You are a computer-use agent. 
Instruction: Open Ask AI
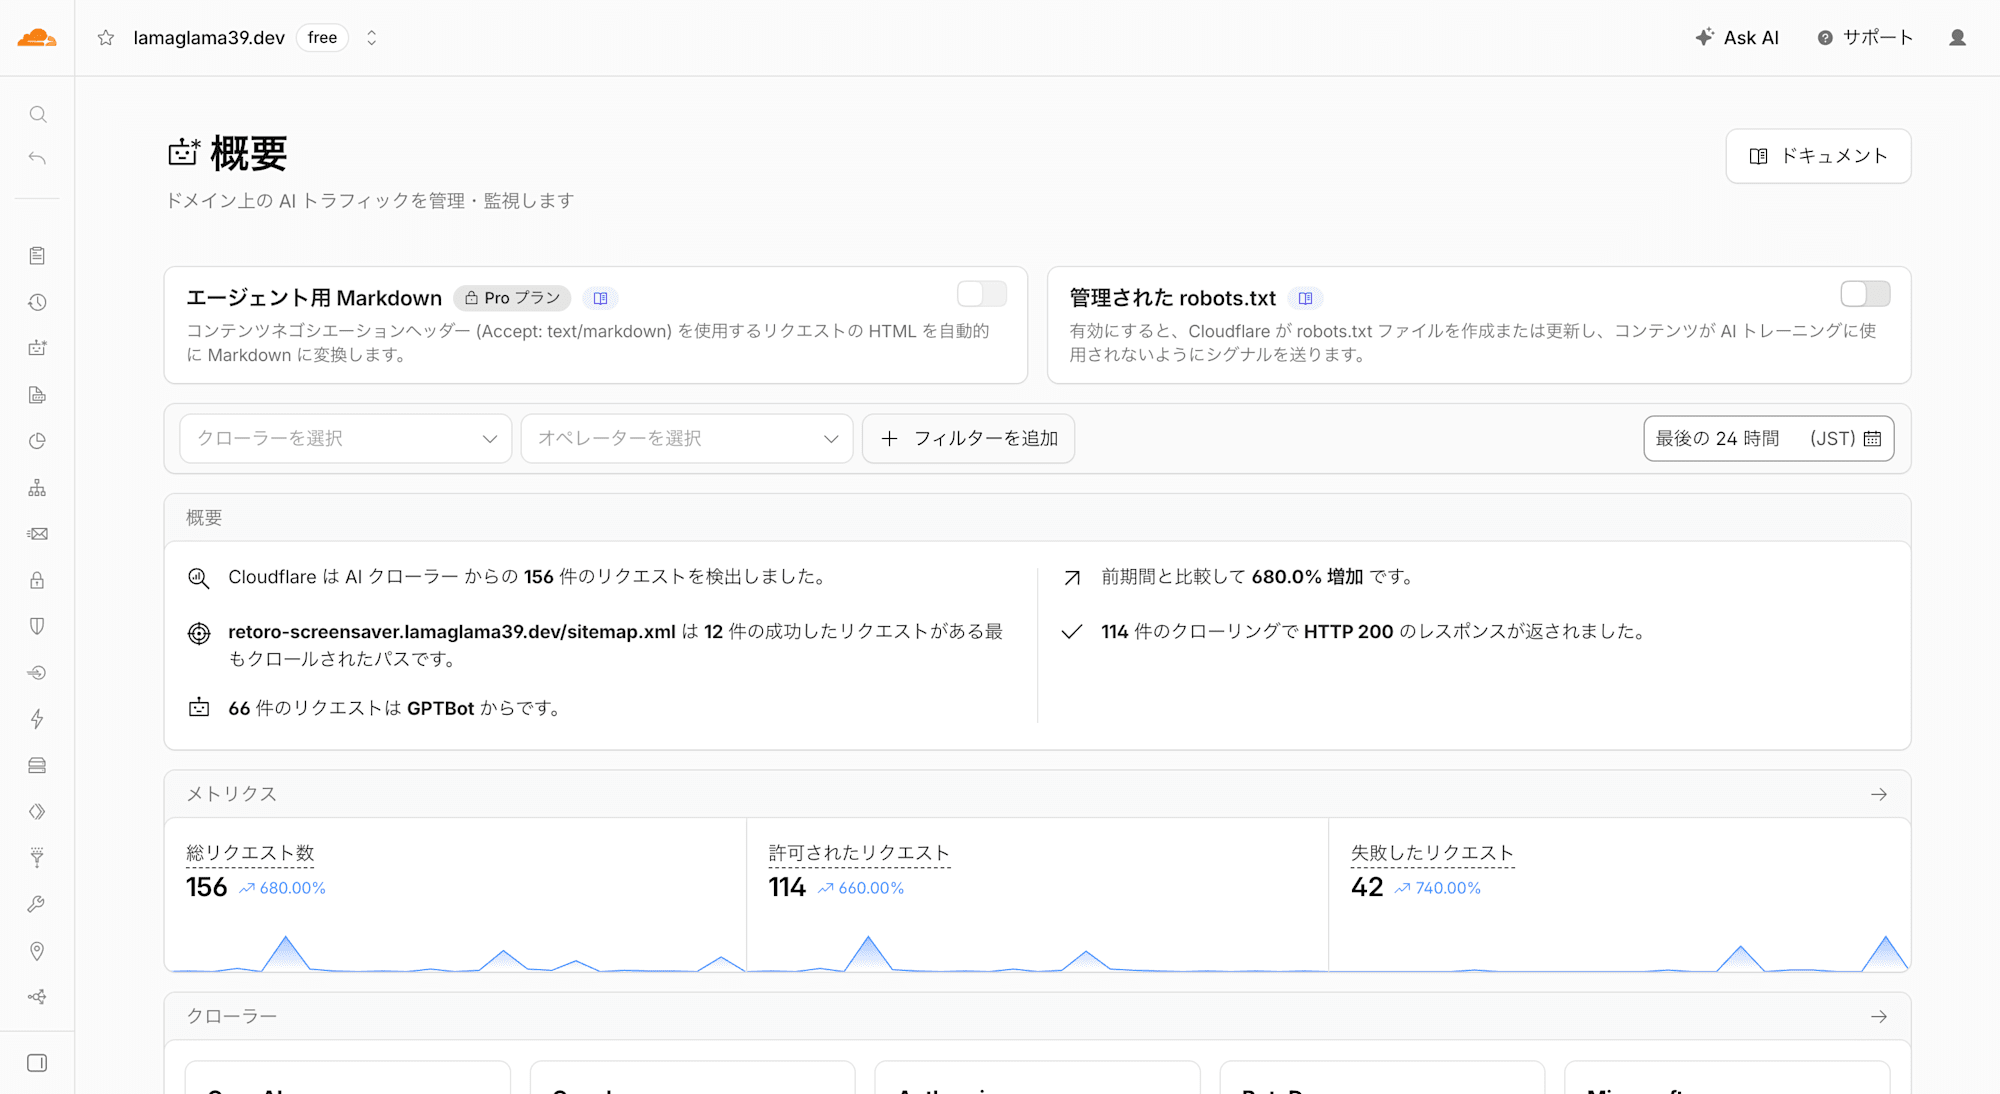tap(1737, 38)
